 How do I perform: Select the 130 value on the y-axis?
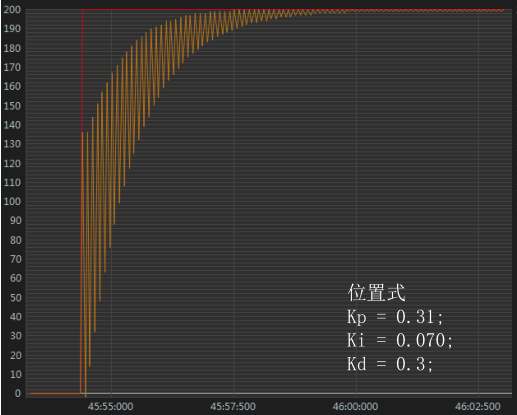click(x=12, y=144)
